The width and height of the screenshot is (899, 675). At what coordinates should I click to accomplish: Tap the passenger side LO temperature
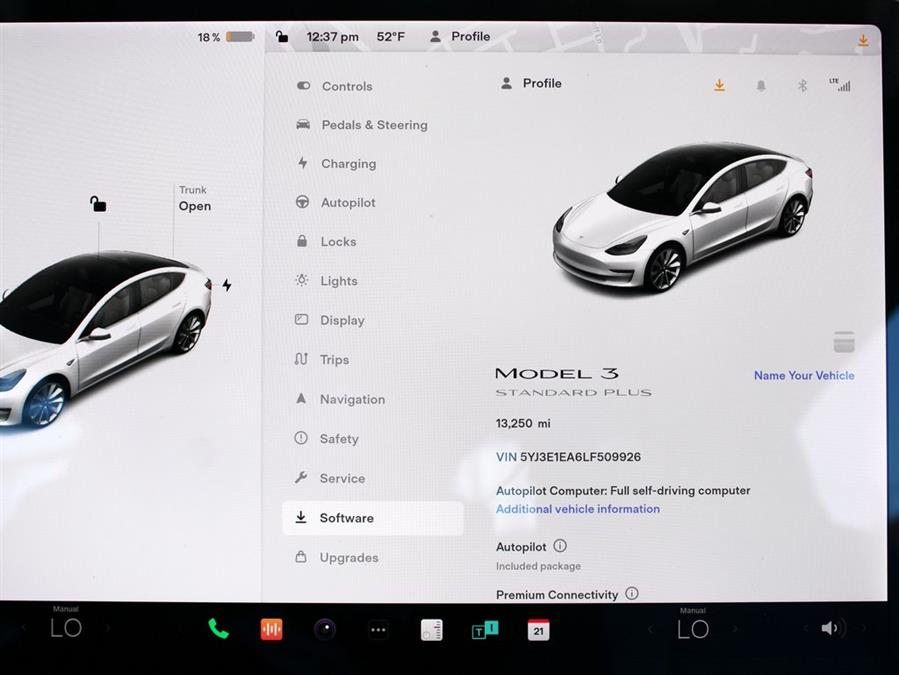point(693,630)
